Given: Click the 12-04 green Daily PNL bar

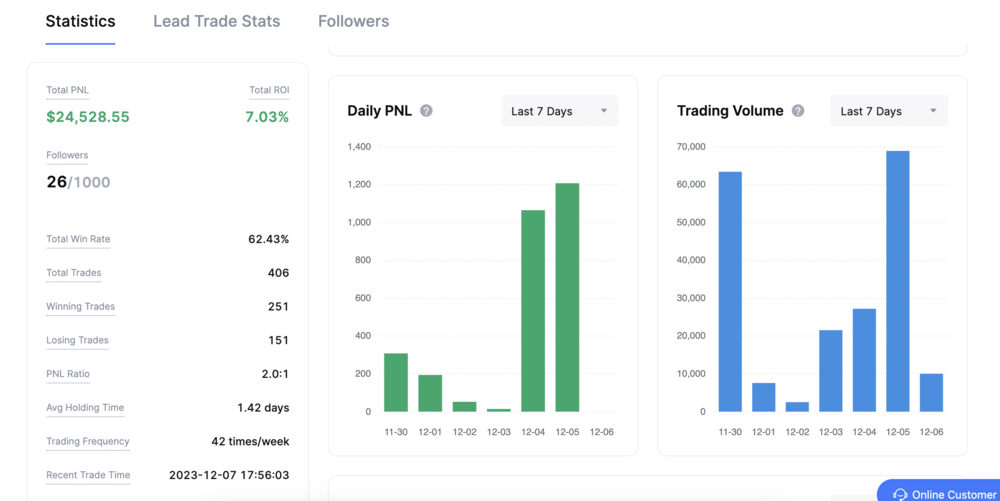Looking at the screenshot, I should [x=533, y=311].
